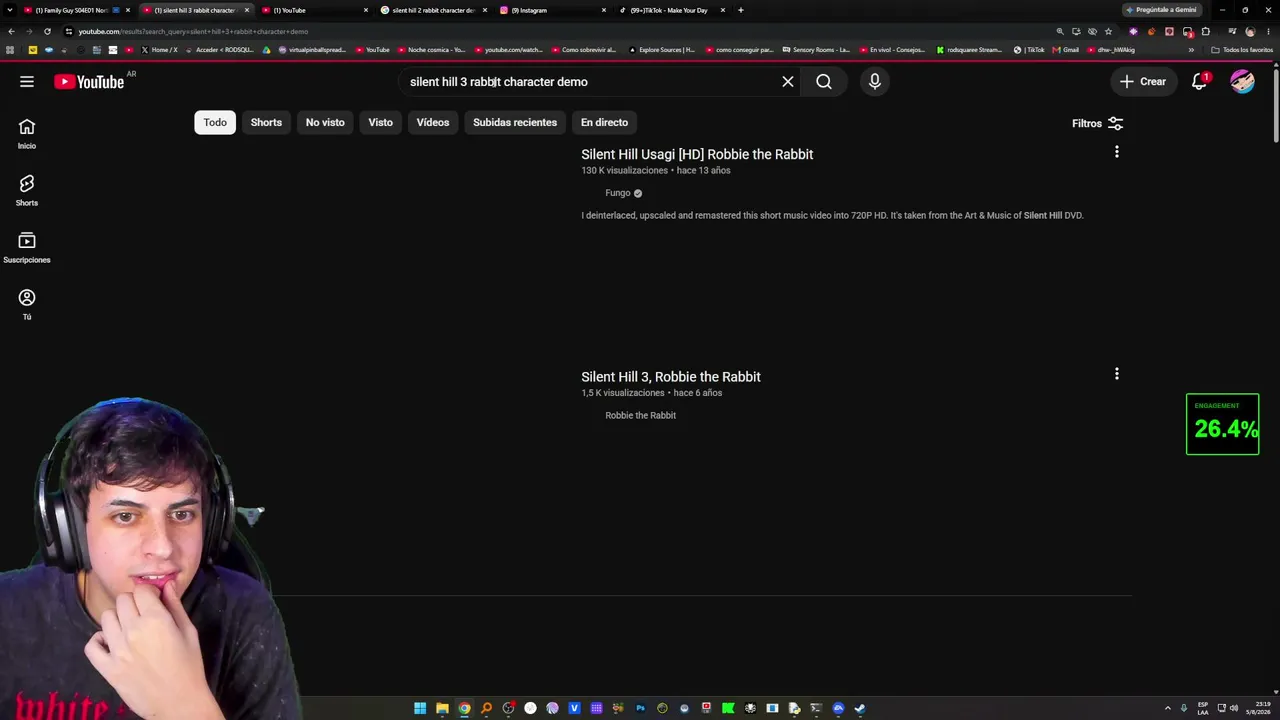Open File Explorer from the taskbar

(x=442, y=708)
